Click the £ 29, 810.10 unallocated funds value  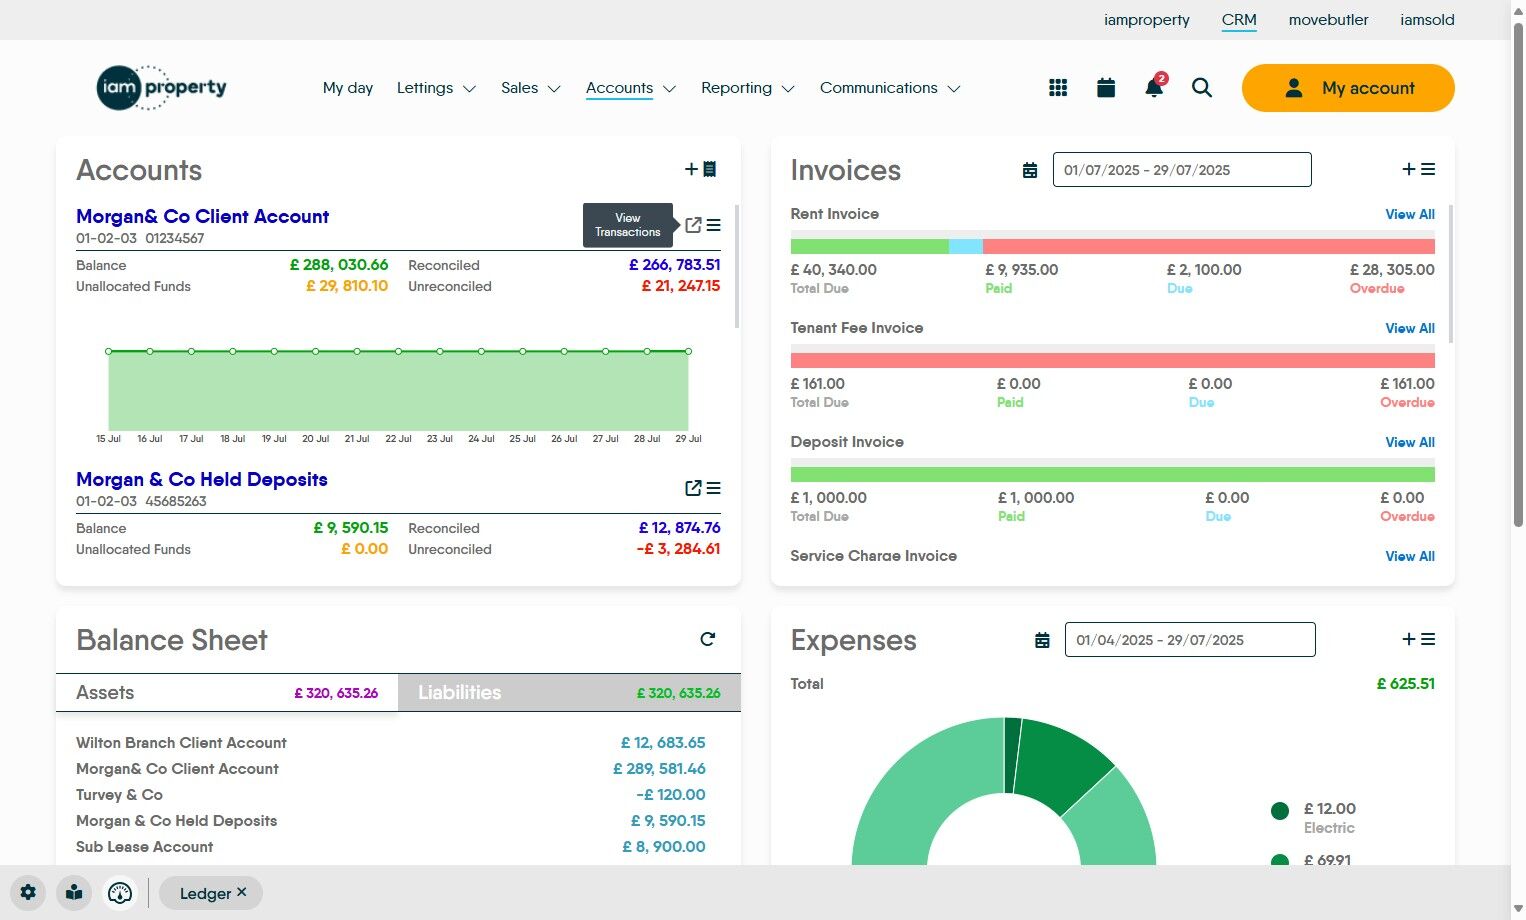point(347,286)
